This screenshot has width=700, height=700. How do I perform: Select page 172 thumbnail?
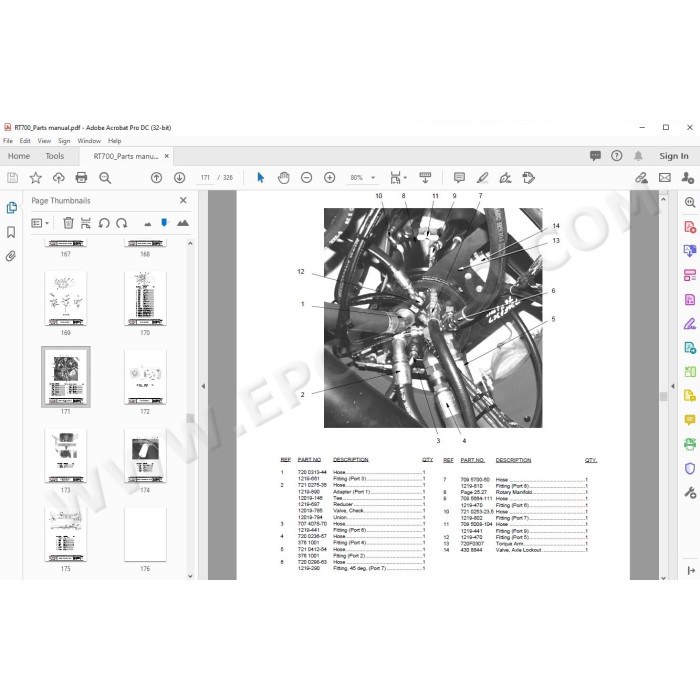pos(145,377)
